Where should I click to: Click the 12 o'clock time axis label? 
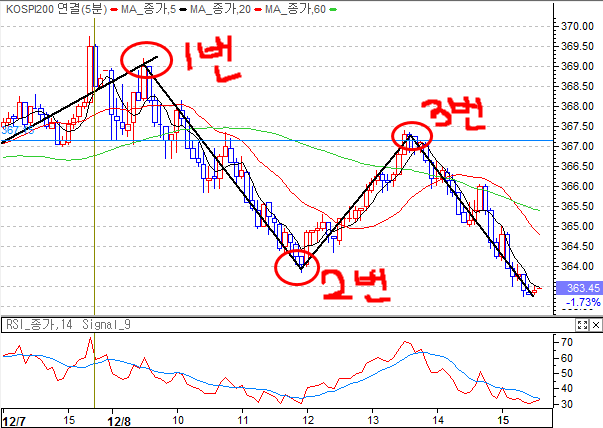(x=308, y=420)
